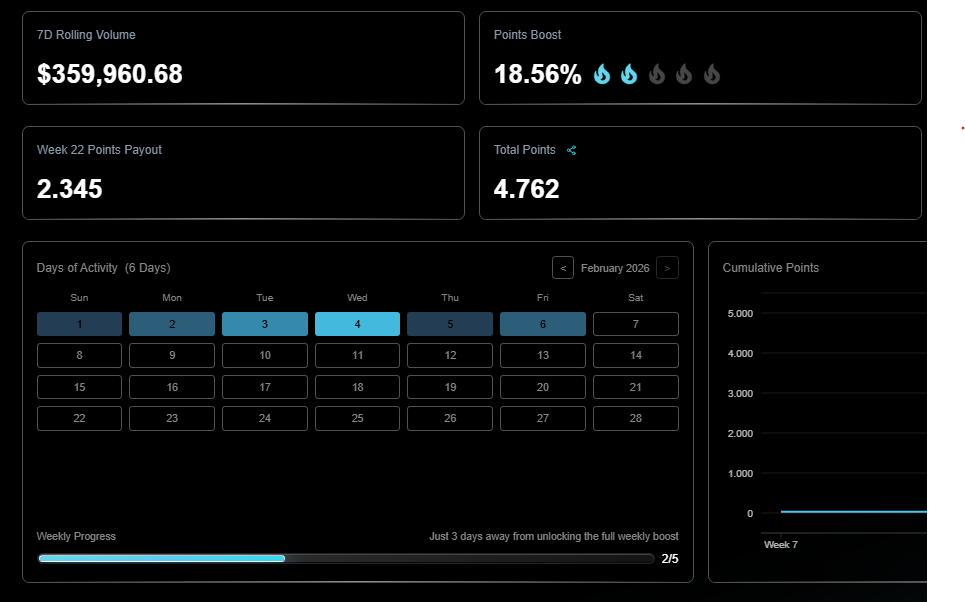The image size is (965, 602).
Task: Toggle day 2 activity selection
Action: [171, 323]
